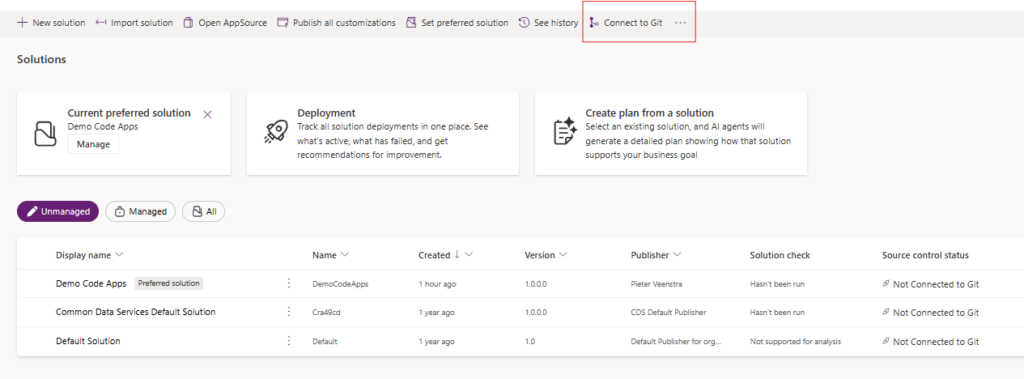Screen dimensions: 1024x379
Task: Open more options for Default Solution row
Action: pyautogui.click(x=289, y=340)
